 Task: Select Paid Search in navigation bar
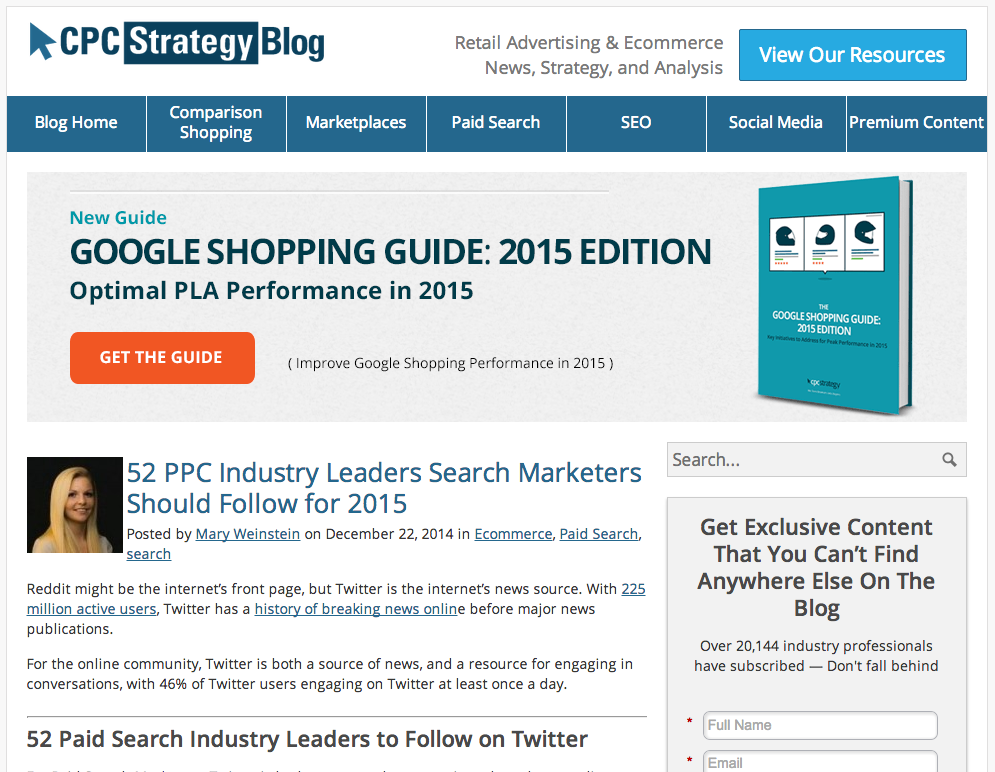(x=496, y=123)
